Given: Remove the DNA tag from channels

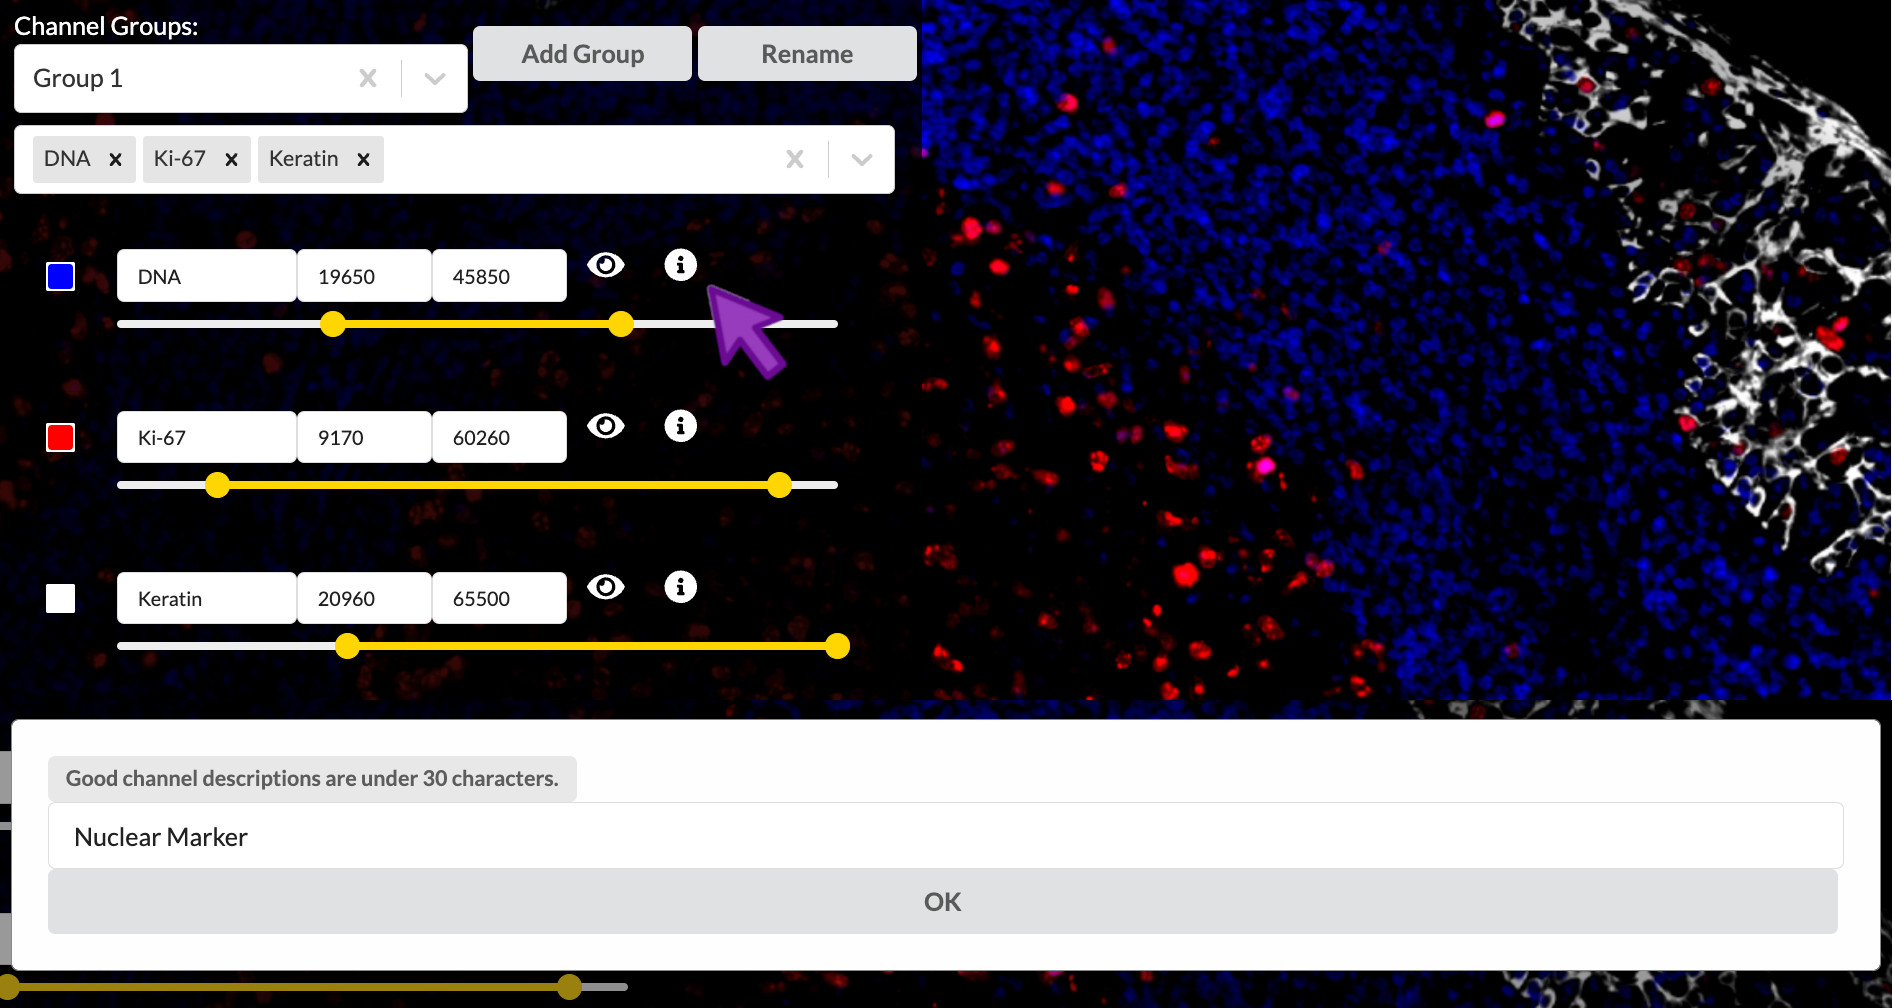Looking at the screenshot, I should [115, 160].
